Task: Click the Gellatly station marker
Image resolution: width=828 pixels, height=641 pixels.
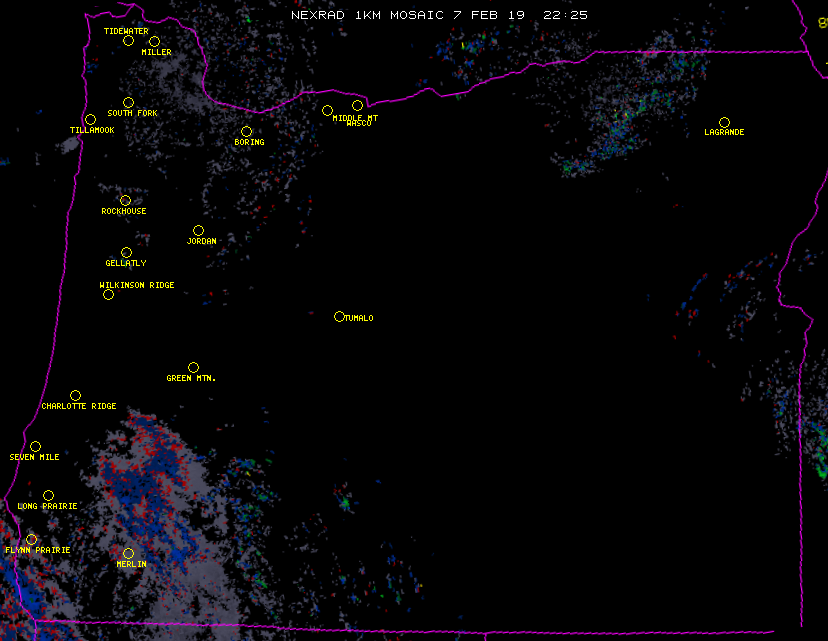Action: click(126, 252)
